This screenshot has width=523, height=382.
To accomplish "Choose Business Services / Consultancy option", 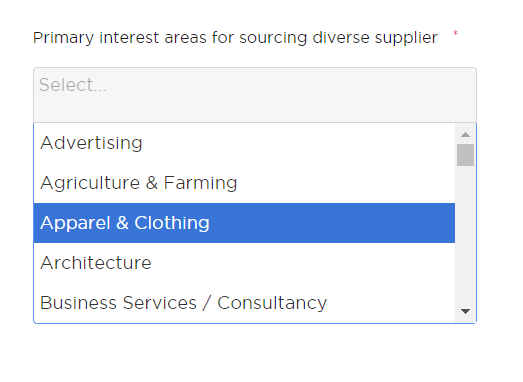I will click(244, 303).
